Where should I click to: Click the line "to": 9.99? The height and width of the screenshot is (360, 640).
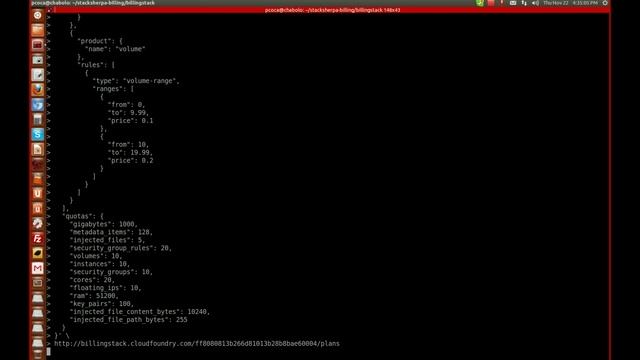click(x=128, y=113)
